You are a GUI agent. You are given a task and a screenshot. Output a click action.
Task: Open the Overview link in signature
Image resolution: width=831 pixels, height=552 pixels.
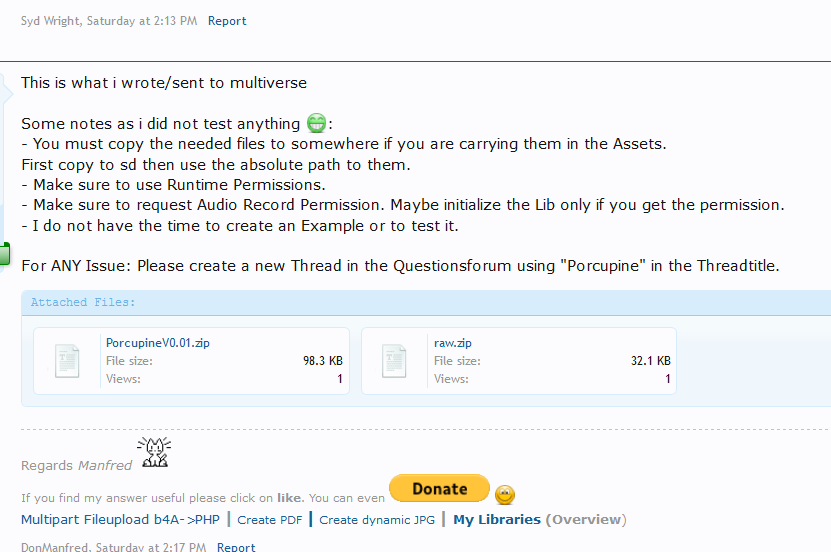587,520
